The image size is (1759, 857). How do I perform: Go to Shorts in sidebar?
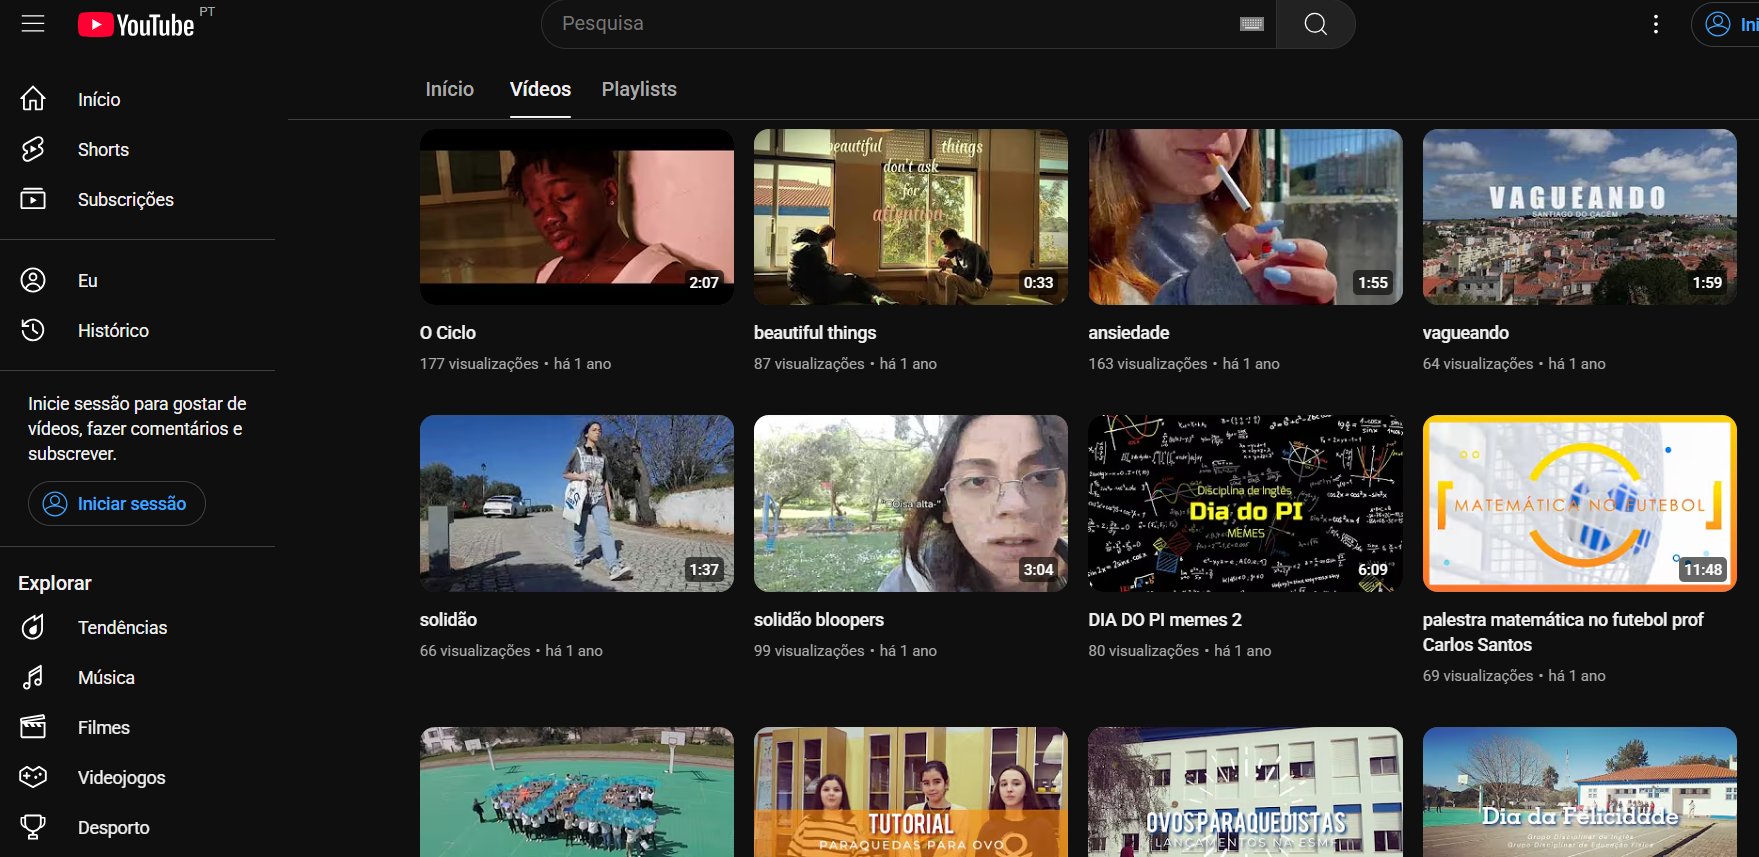[103, 150]
